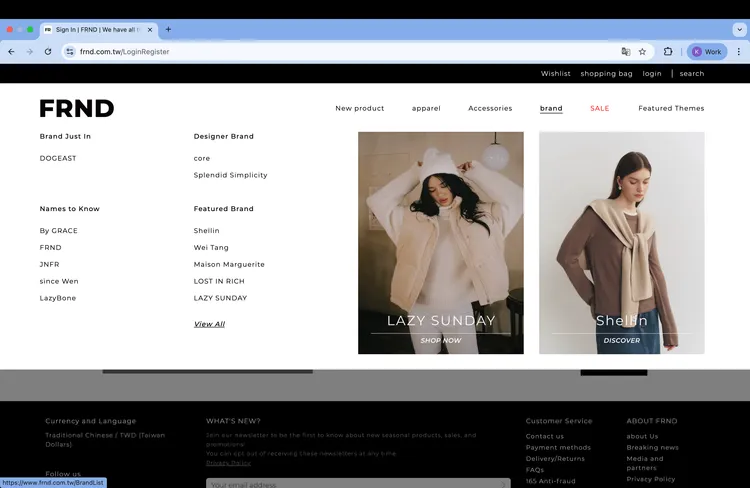Expand the tab search dropdown arrow
Screen dimensions: 750x488
739,29
